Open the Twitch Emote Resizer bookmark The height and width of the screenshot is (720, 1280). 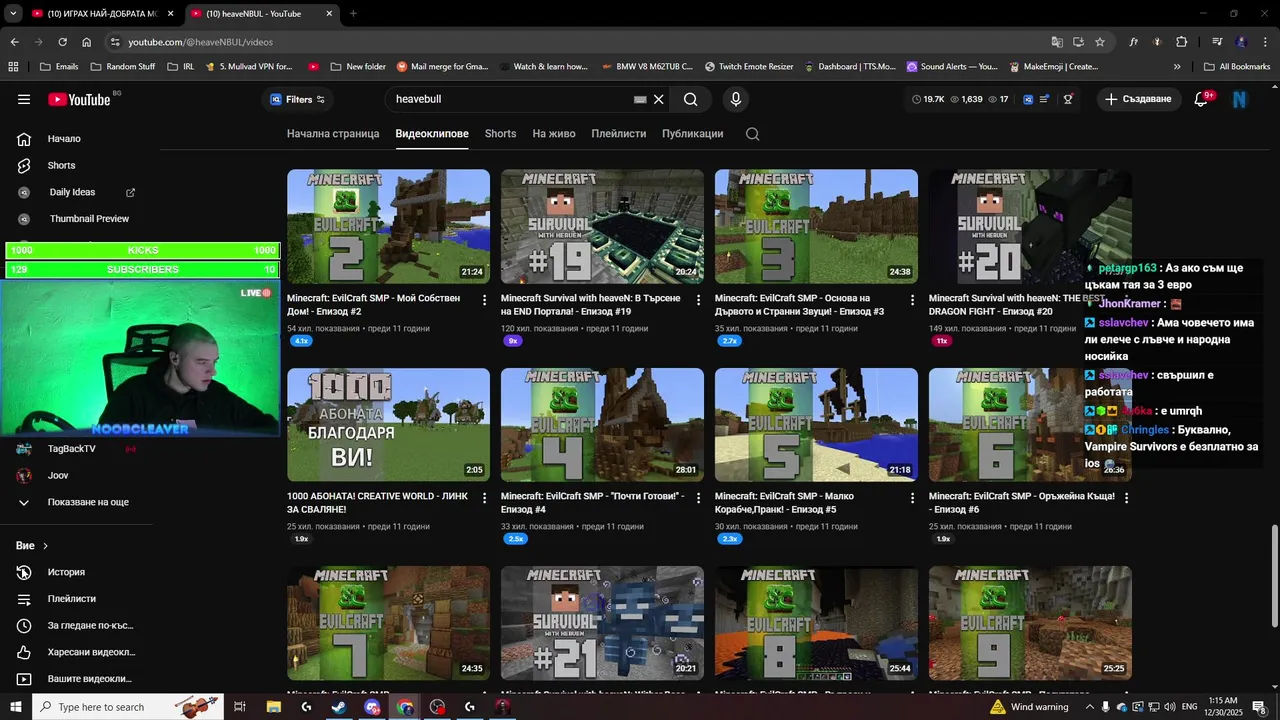(749, 67)
